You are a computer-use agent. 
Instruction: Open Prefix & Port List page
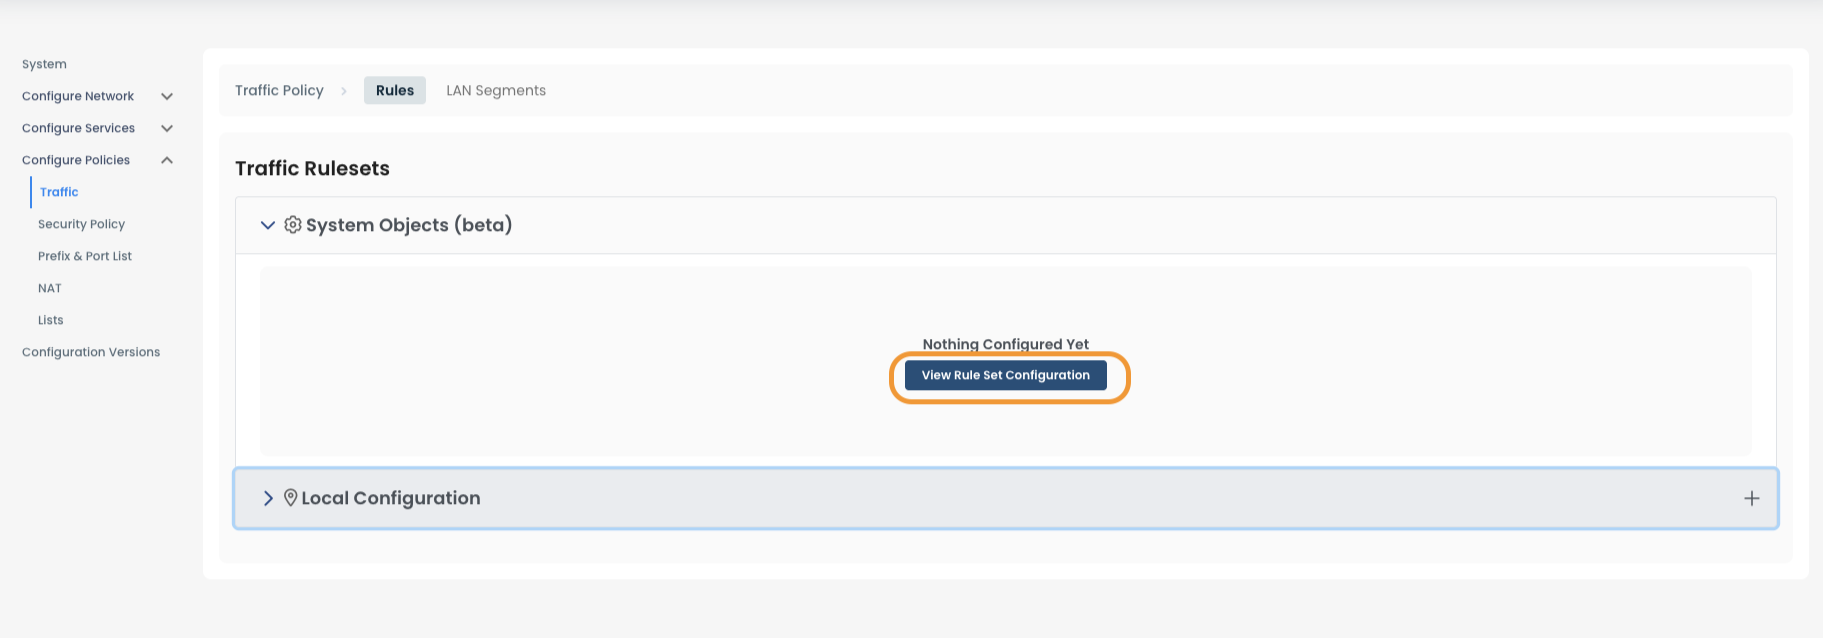[x=85, y=256]
